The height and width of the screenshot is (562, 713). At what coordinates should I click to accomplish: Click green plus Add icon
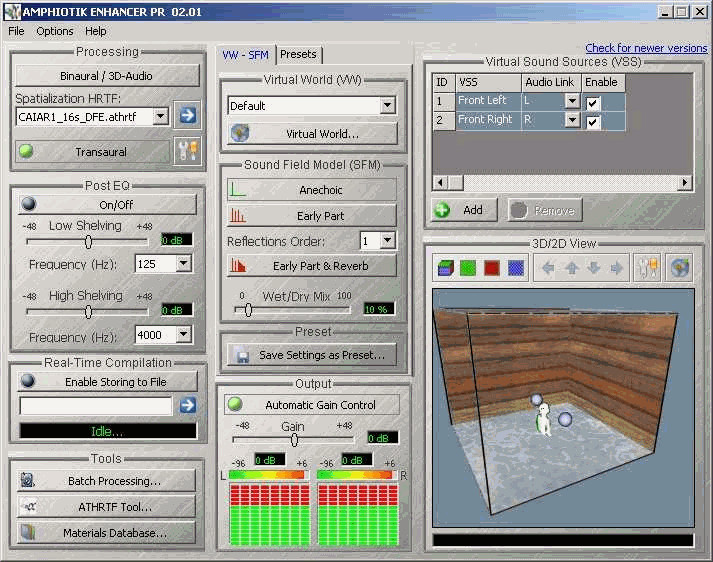tap(442, 210)
